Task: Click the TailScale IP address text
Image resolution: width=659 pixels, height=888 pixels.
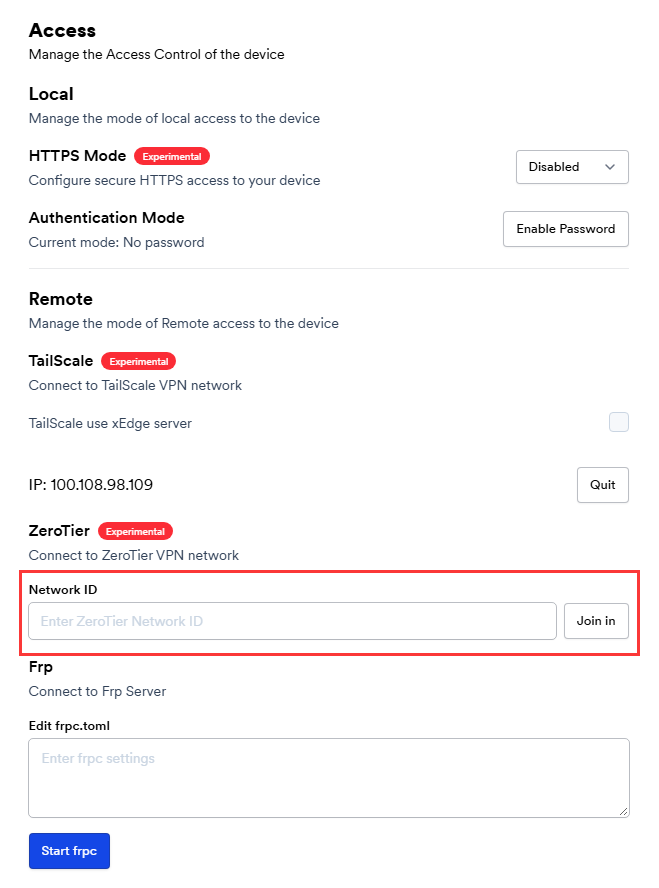Action: [91, 485]
